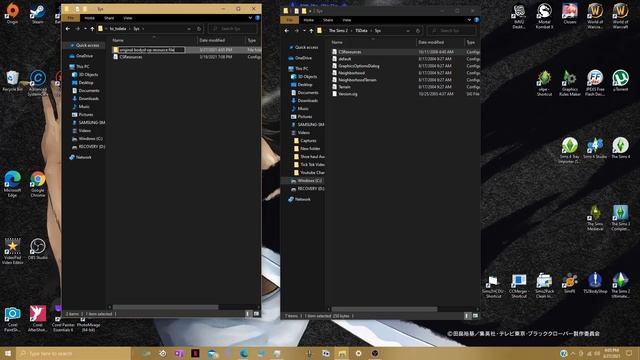
Task: Select the Recycle Bin desktop icon
Action: coord(12,81)
